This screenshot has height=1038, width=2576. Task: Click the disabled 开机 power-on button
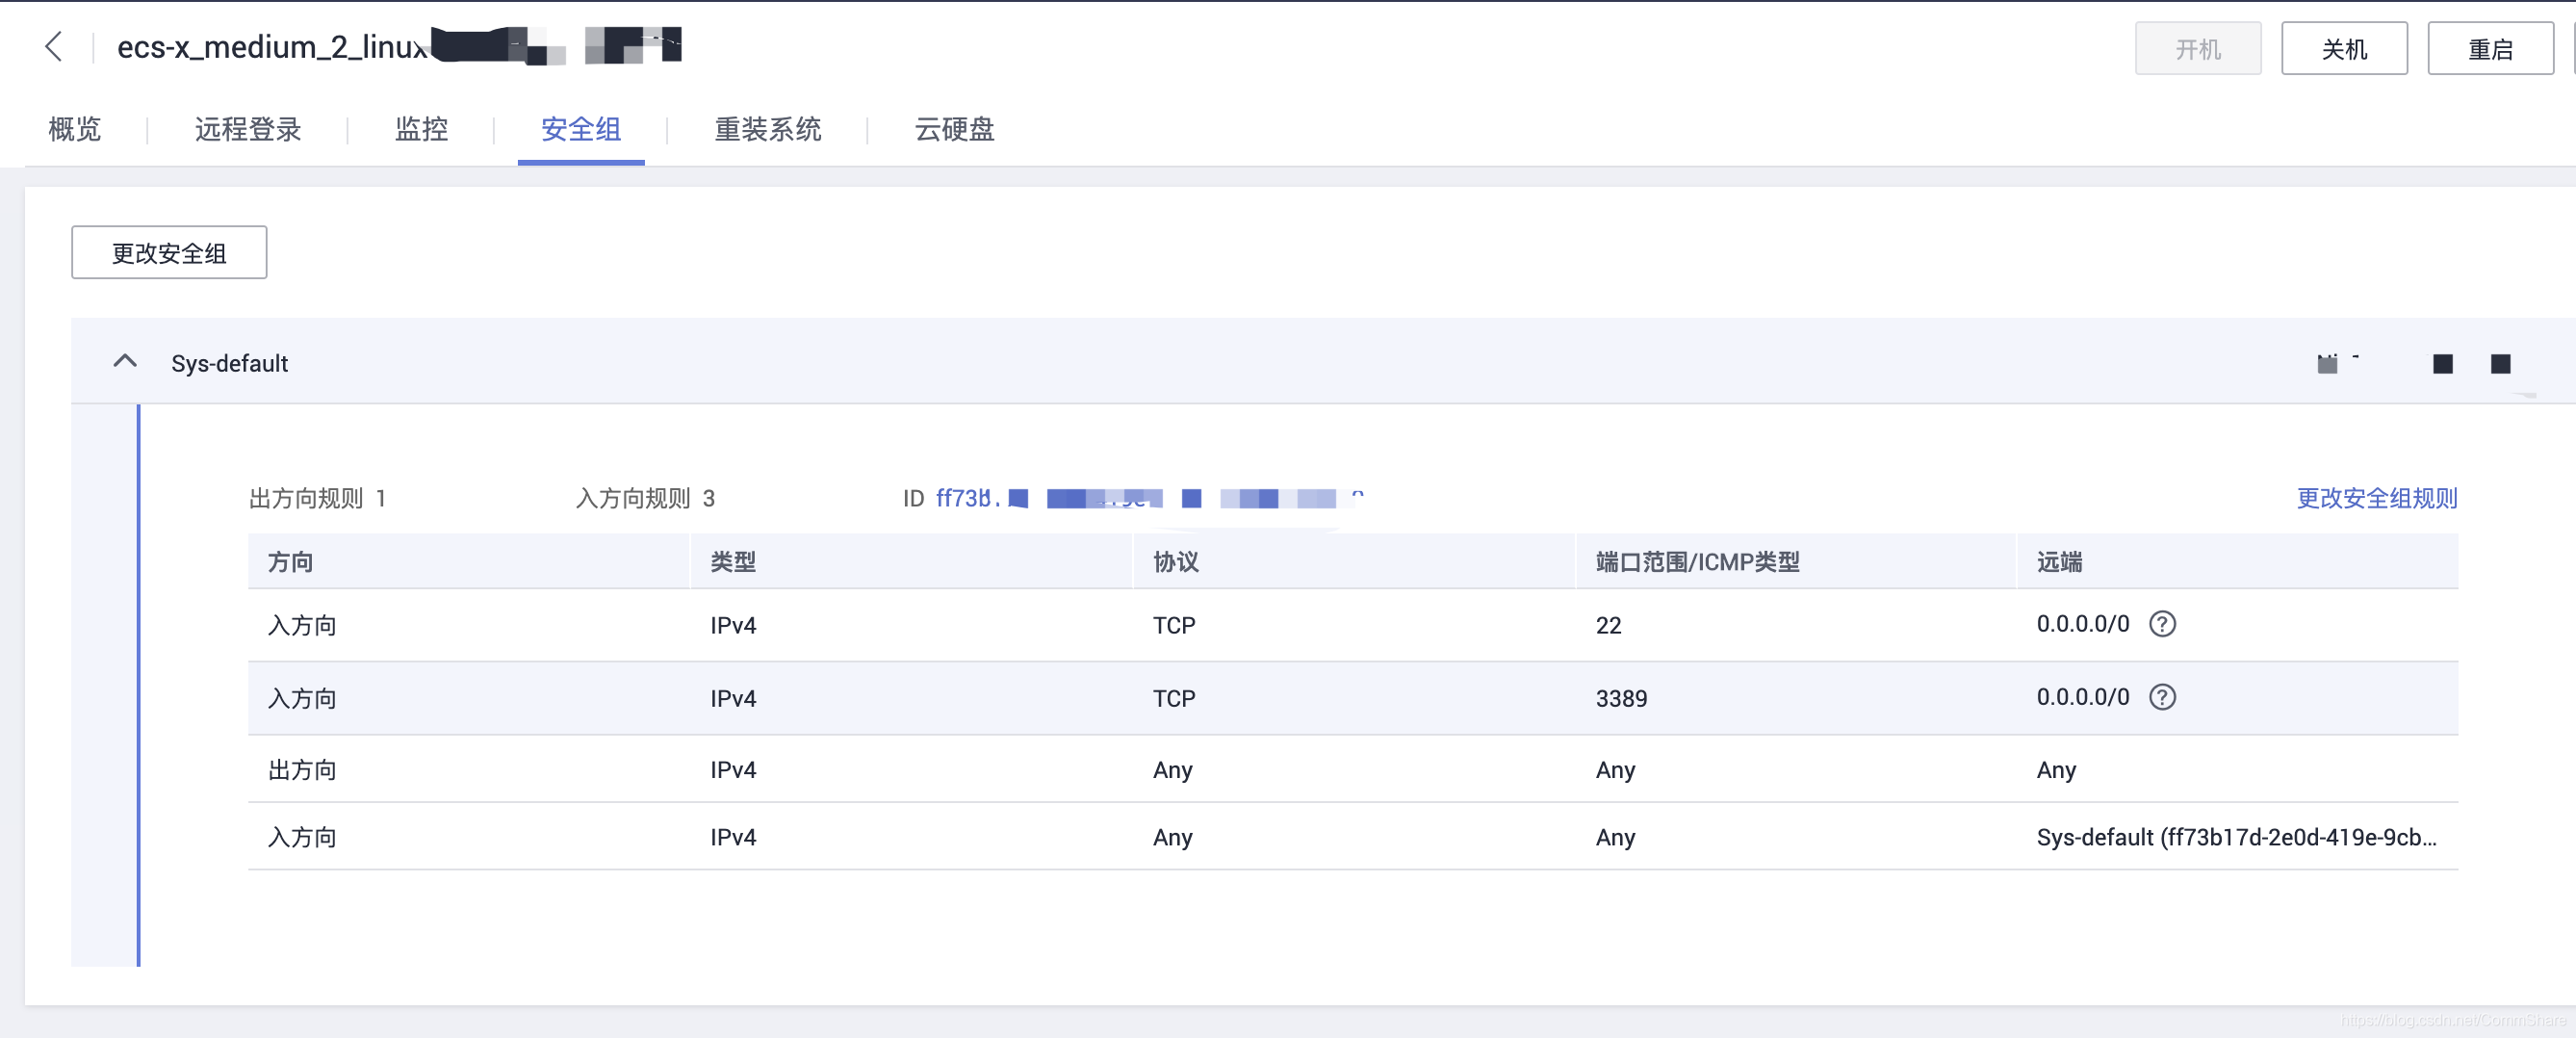tap(2198, 48)
